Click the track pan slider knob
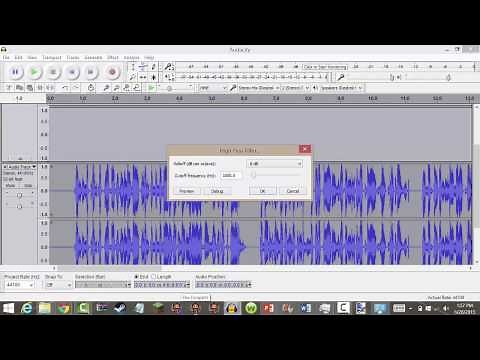The height and width of the screenshot is (360, 480). [x=19, y=206]
